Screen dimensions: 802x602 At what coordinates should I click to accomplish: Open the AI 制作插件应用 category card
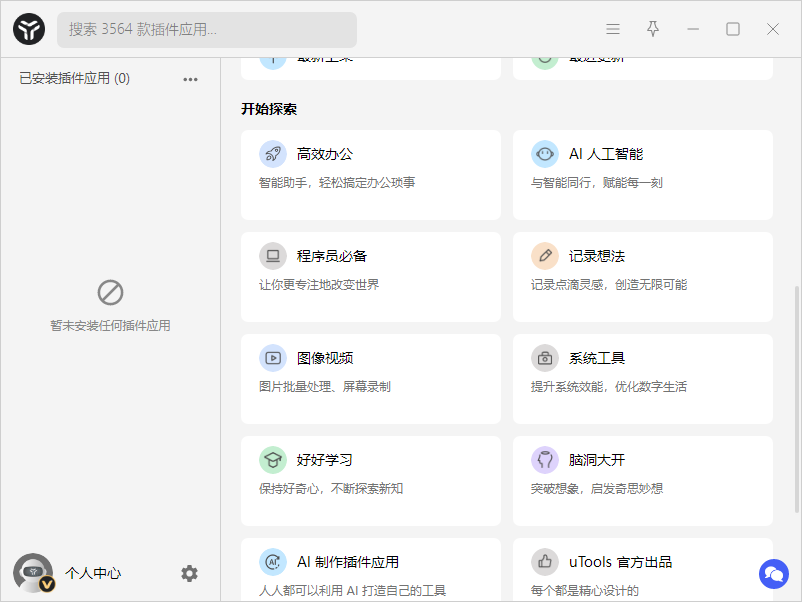click(x=371, y=568)
